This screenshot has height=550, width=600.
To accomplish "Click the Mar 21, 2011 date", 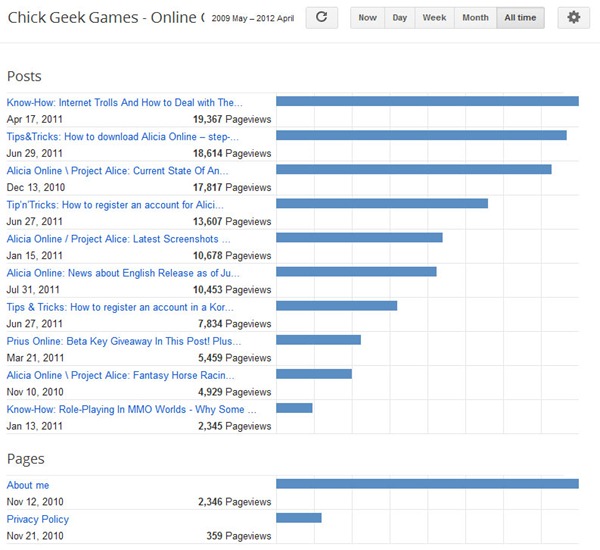I will (x=35, y=358).
